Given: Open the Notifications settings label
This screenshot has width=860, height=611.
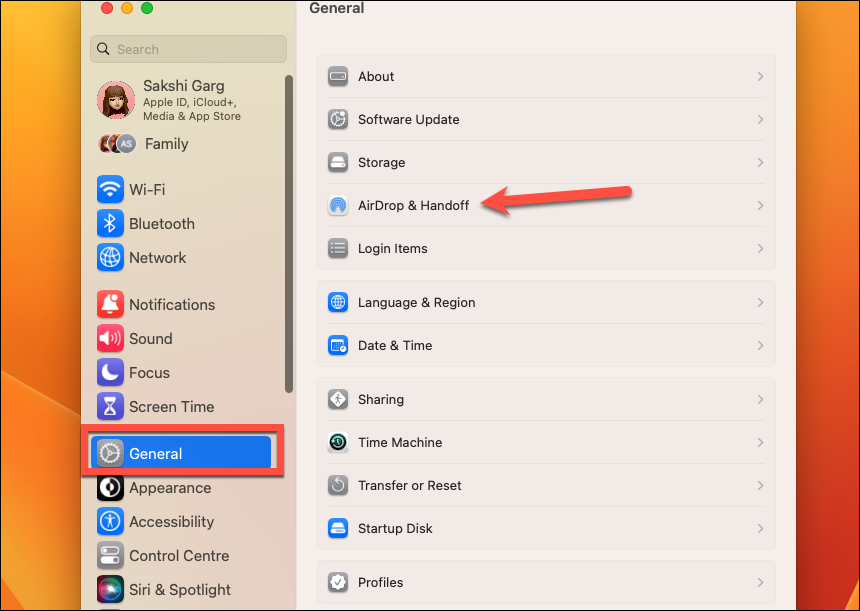Looking at the screenshot, I should pos(172,304).
